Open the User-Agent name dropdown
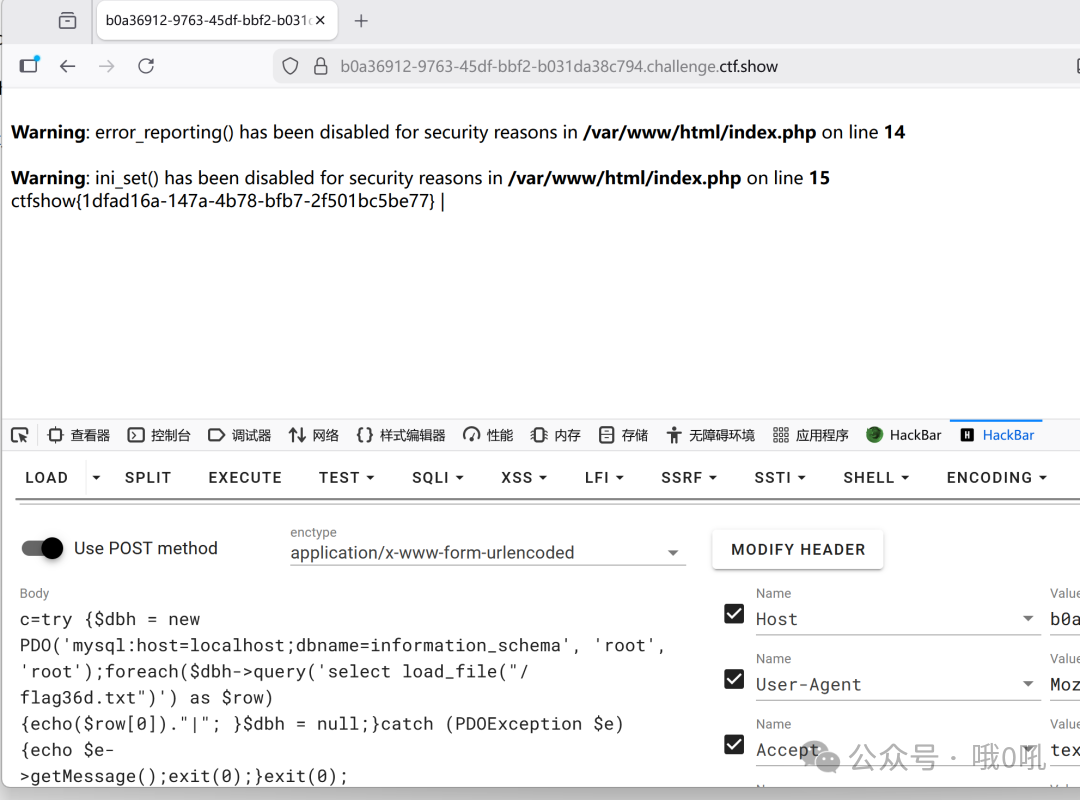Screen dimensions: 1080x800 click(x=897, y=684)
